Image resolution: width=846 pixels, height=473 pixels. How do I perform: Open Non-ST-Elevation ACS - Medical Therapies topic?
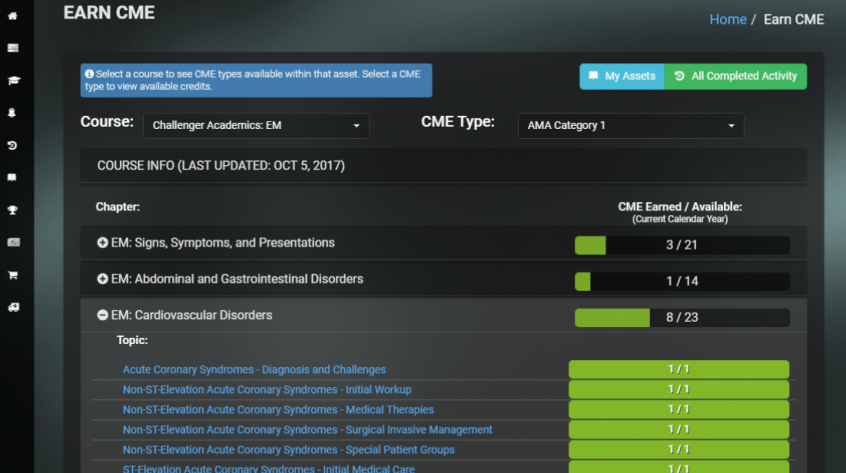(278, 409)
